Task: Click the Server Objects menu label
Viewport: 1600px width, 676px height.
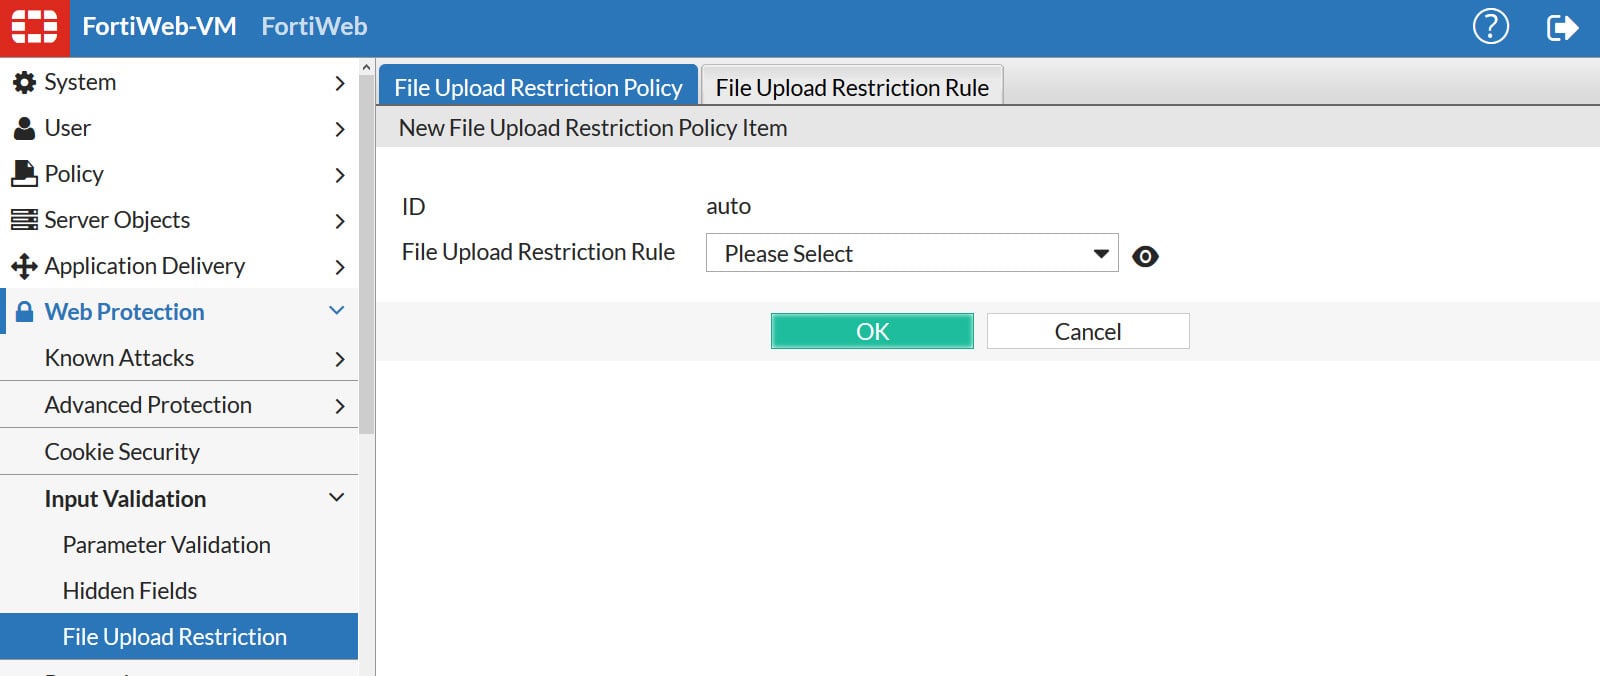Action: (x=117, y=220)
